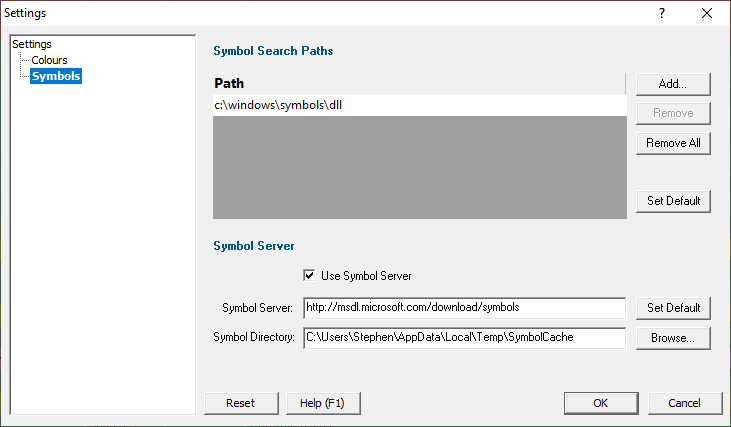Click into the Symbol Directory text field
Viewport: 731px width, 427px height.
pos(464,337)
